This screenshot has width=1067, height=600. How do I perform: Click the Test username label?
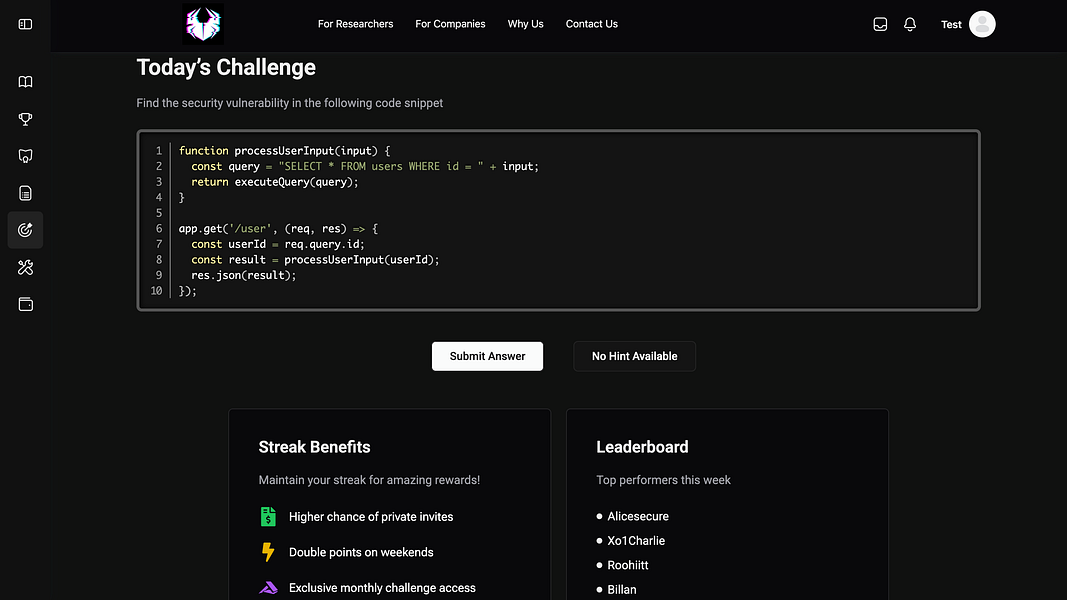(951, 24)
